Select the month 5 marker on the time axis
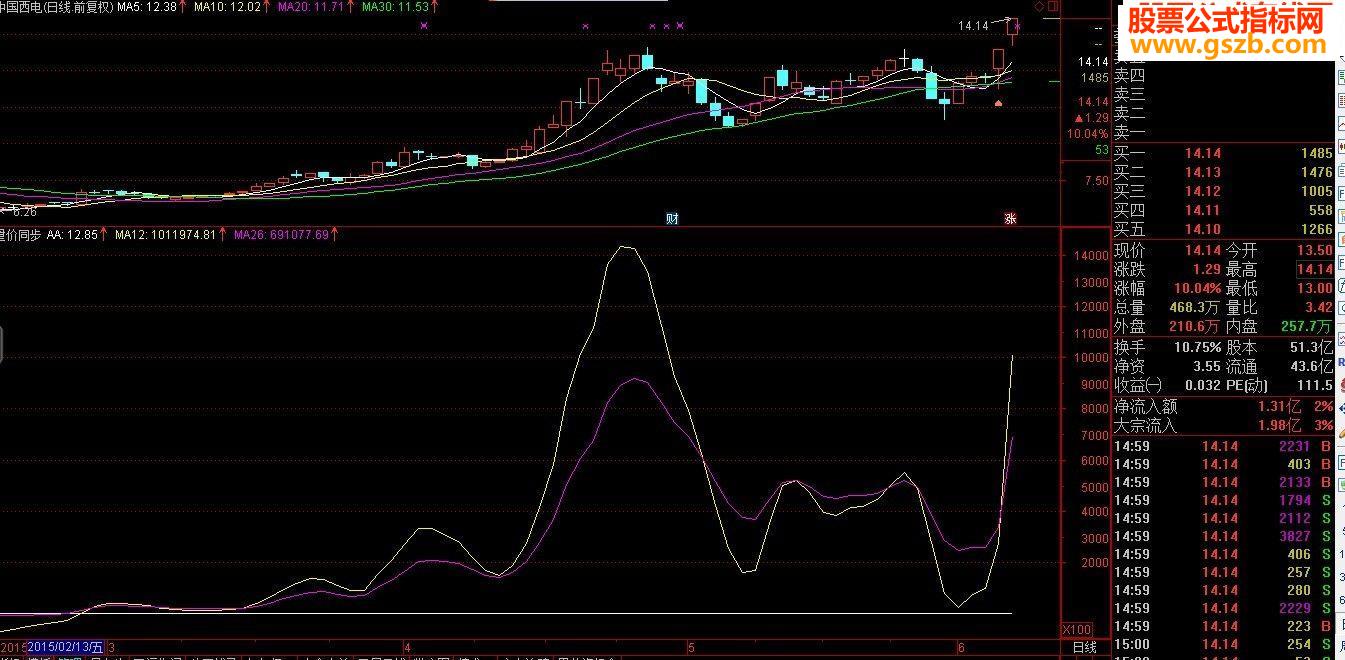Screen dimensions: 1345x660 (x=689, y=647)
